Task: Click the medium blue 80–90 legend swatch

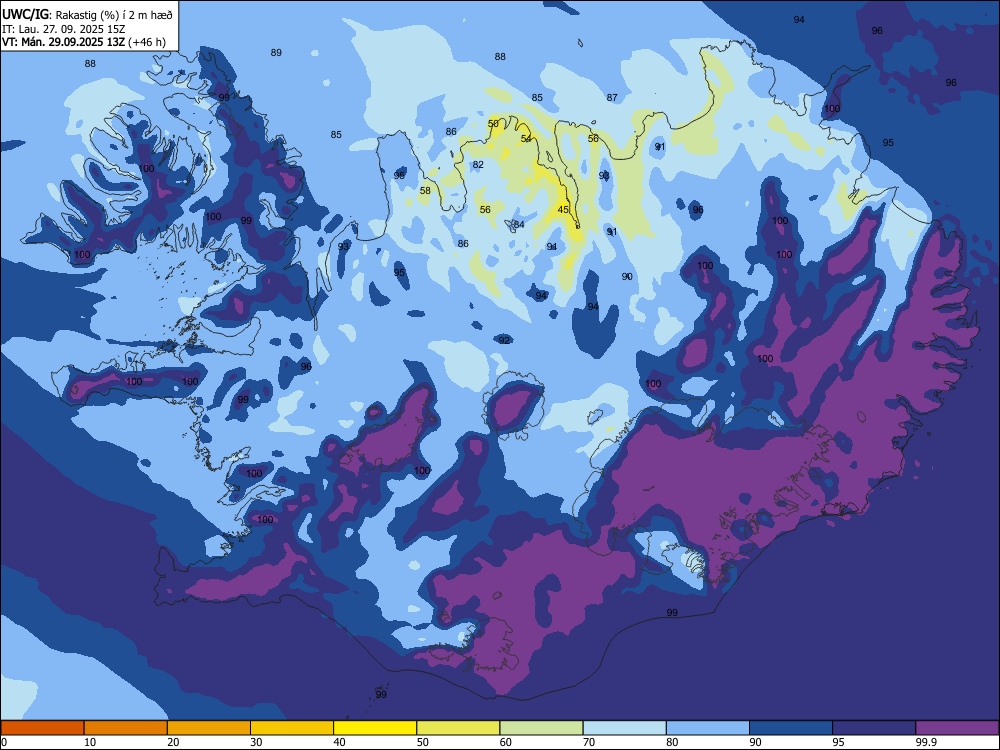Action: click(x=708, y=728)
